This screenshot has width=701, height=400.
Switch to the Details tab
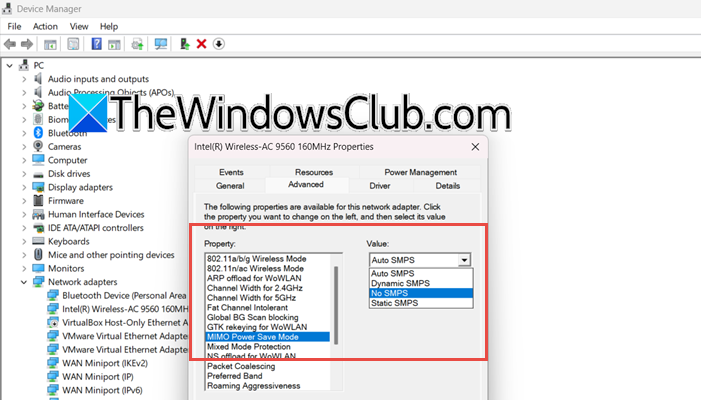(x=448, y=185)
